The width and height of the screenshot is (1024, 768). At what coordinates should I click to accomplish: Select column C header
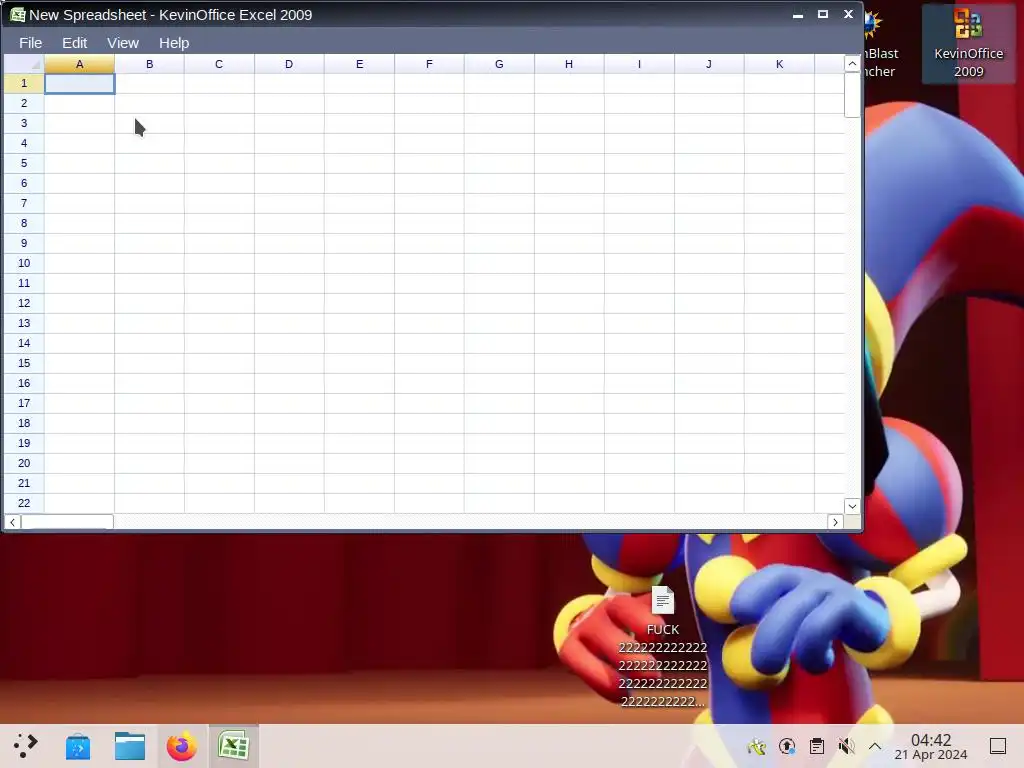click(x=219, y=64)
